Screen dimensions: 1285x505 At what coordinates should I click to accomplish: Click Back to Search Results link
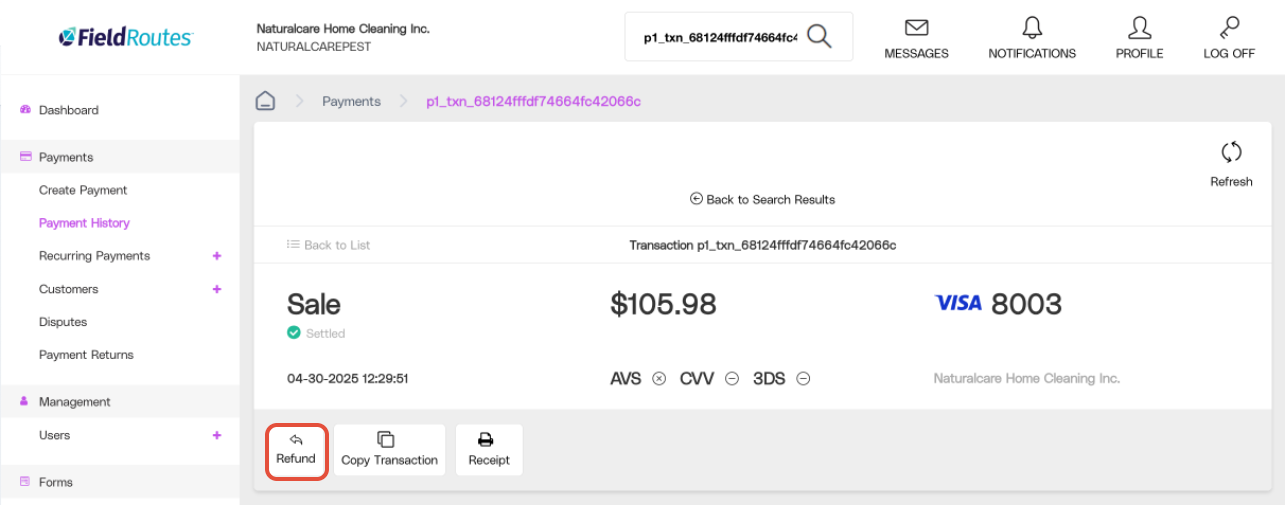762,199
